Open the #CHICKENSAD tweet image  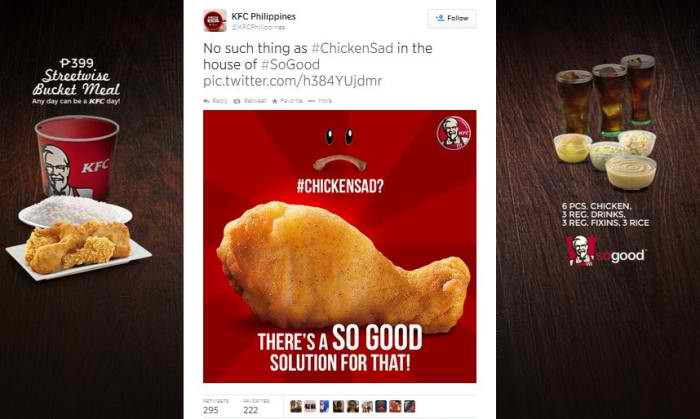(340, 246)
